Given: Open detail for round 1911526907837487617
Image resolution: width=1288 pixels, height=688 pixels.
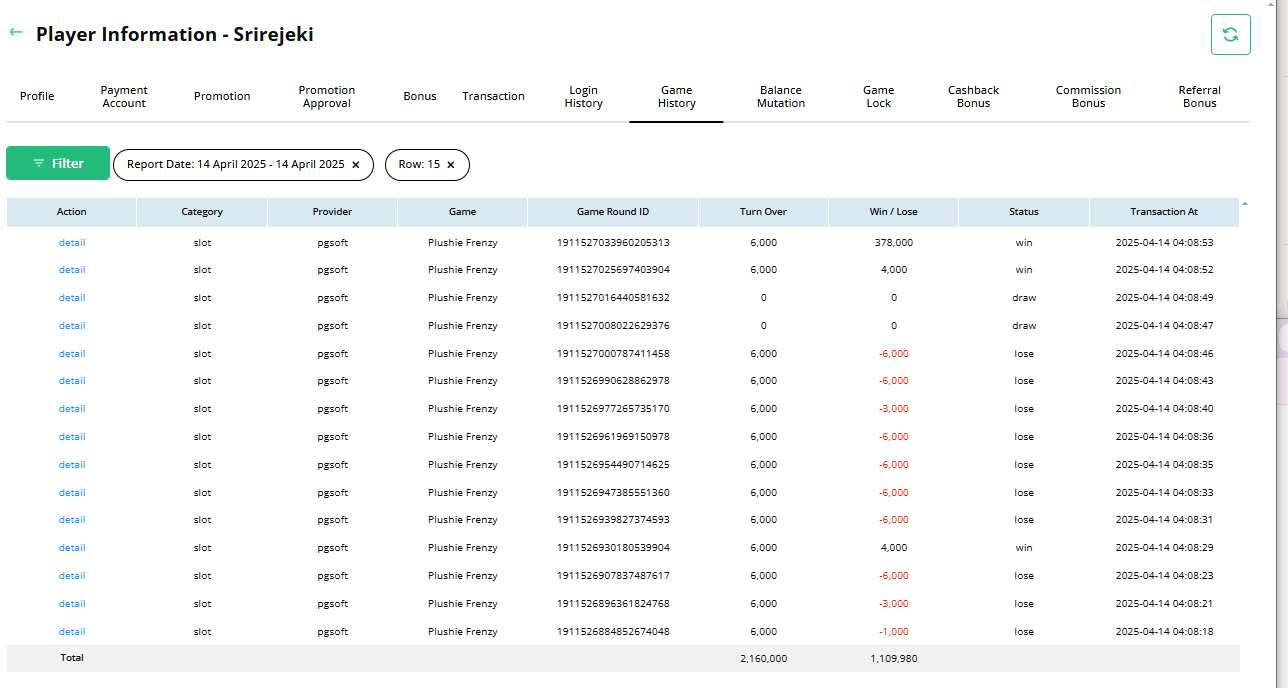Looking at the screenshot, I should (x=72, y=576).
